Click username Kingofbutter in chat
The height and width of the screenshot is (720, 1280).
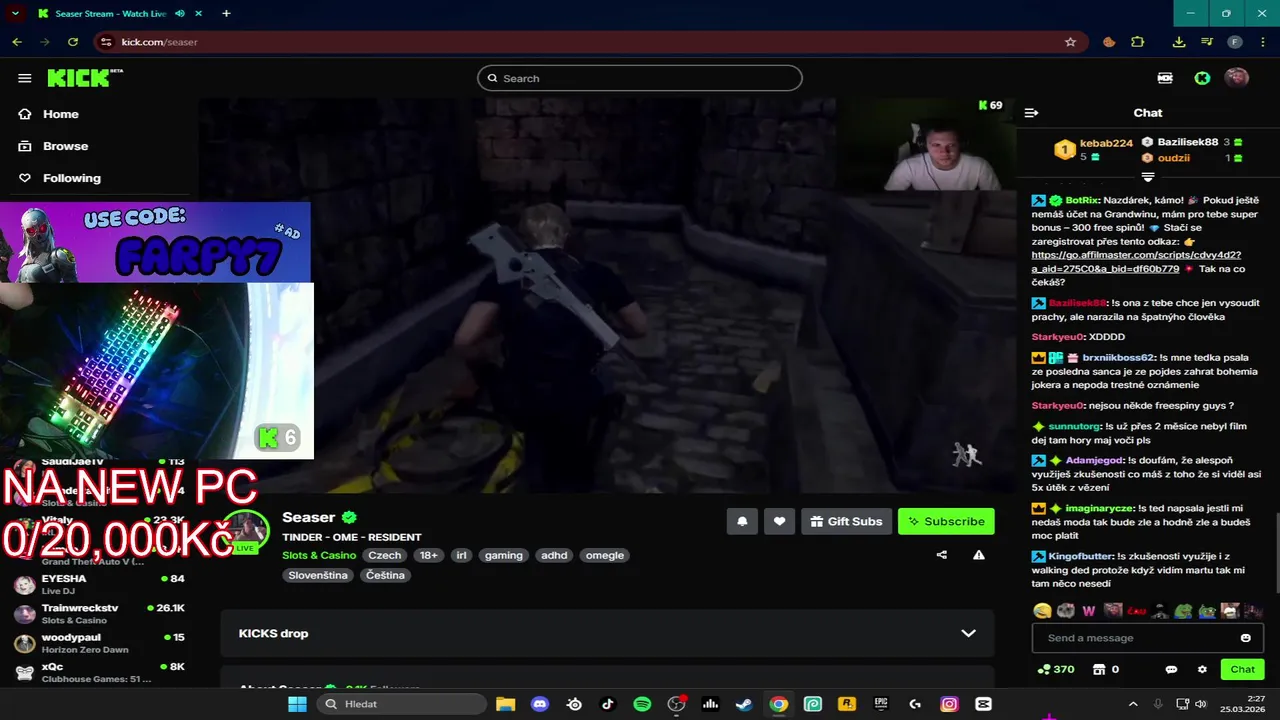[1079, 556]
